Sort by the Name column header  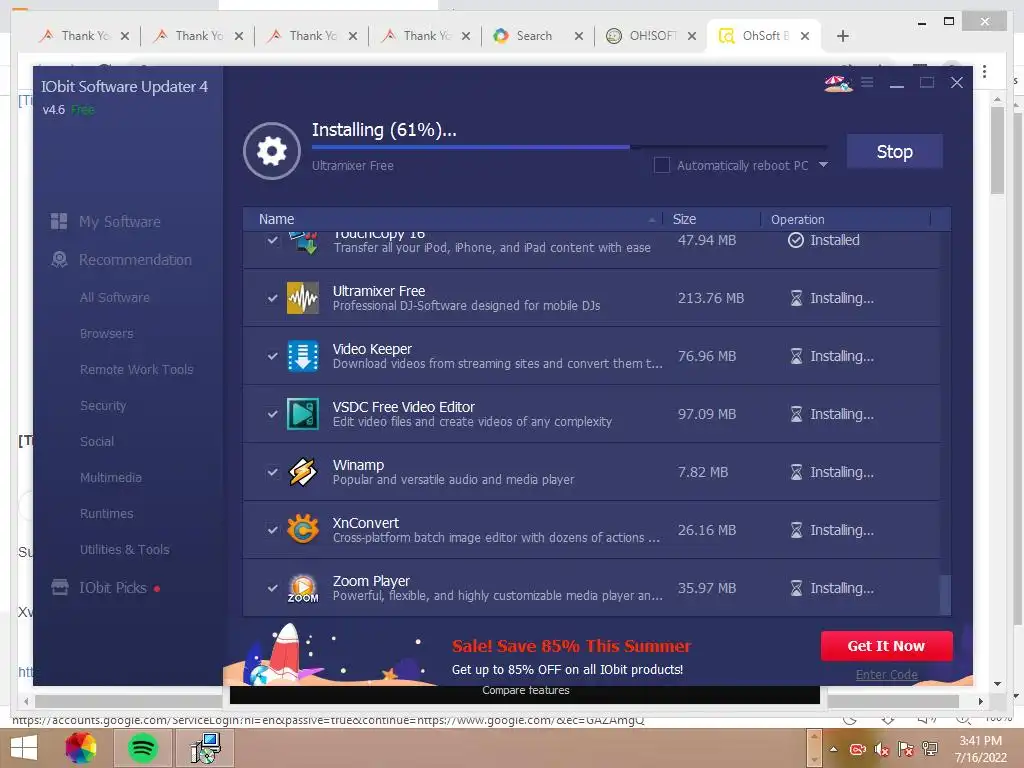pyautogui.click(x=453, y=219)
